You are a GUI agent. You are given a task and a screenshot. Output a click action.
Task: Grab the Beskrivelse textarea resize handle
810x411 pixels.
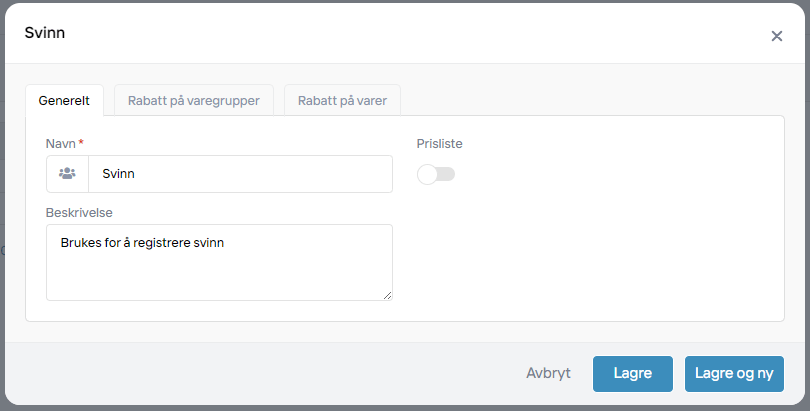(x=387, y=294)
